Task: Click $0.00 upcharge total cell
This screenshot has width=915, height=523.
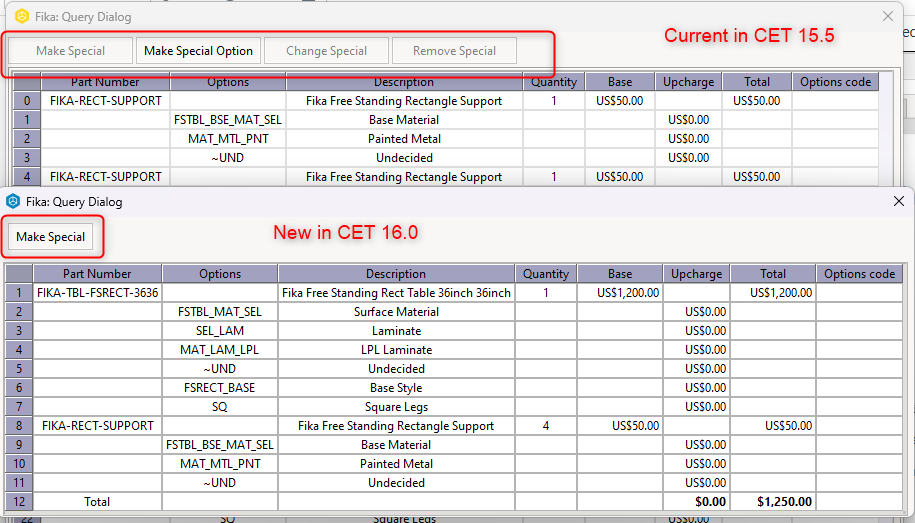Action: [696, 501]
